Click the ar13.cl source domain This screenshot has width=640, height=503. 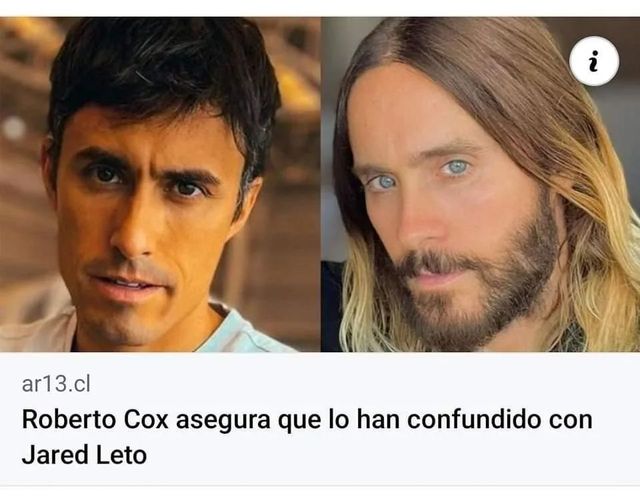[x=56, y=384]
